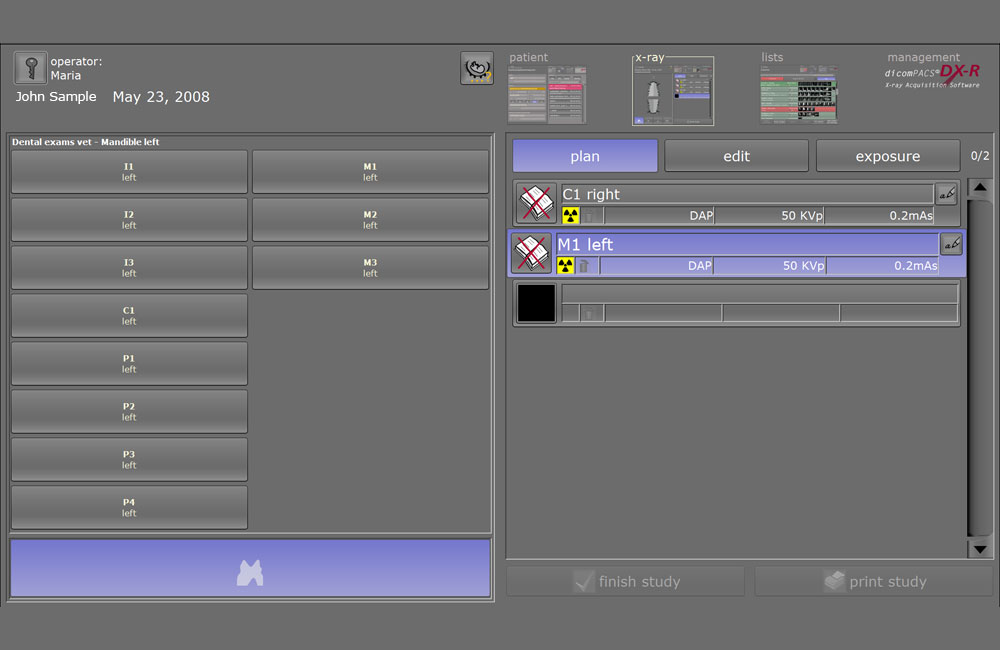Click the edit pen icon for C1 right

946,194
